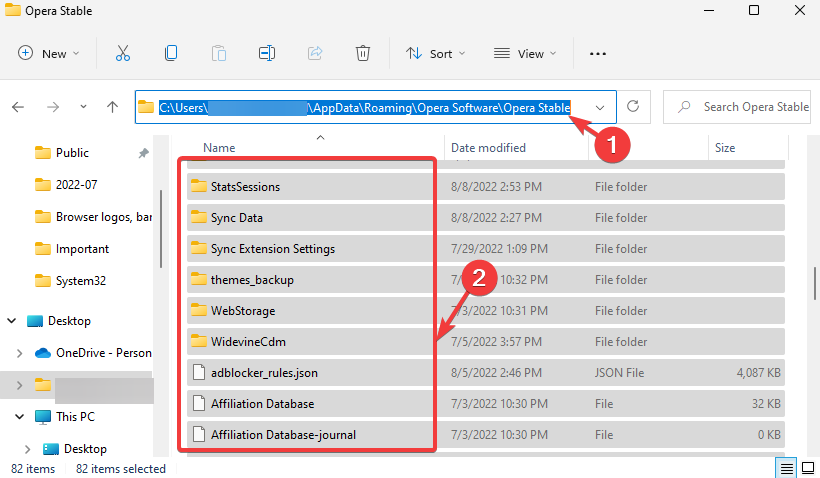Open the New item dropdown
The width and height of the screenshot is (820, 478).
coord(48,53)
